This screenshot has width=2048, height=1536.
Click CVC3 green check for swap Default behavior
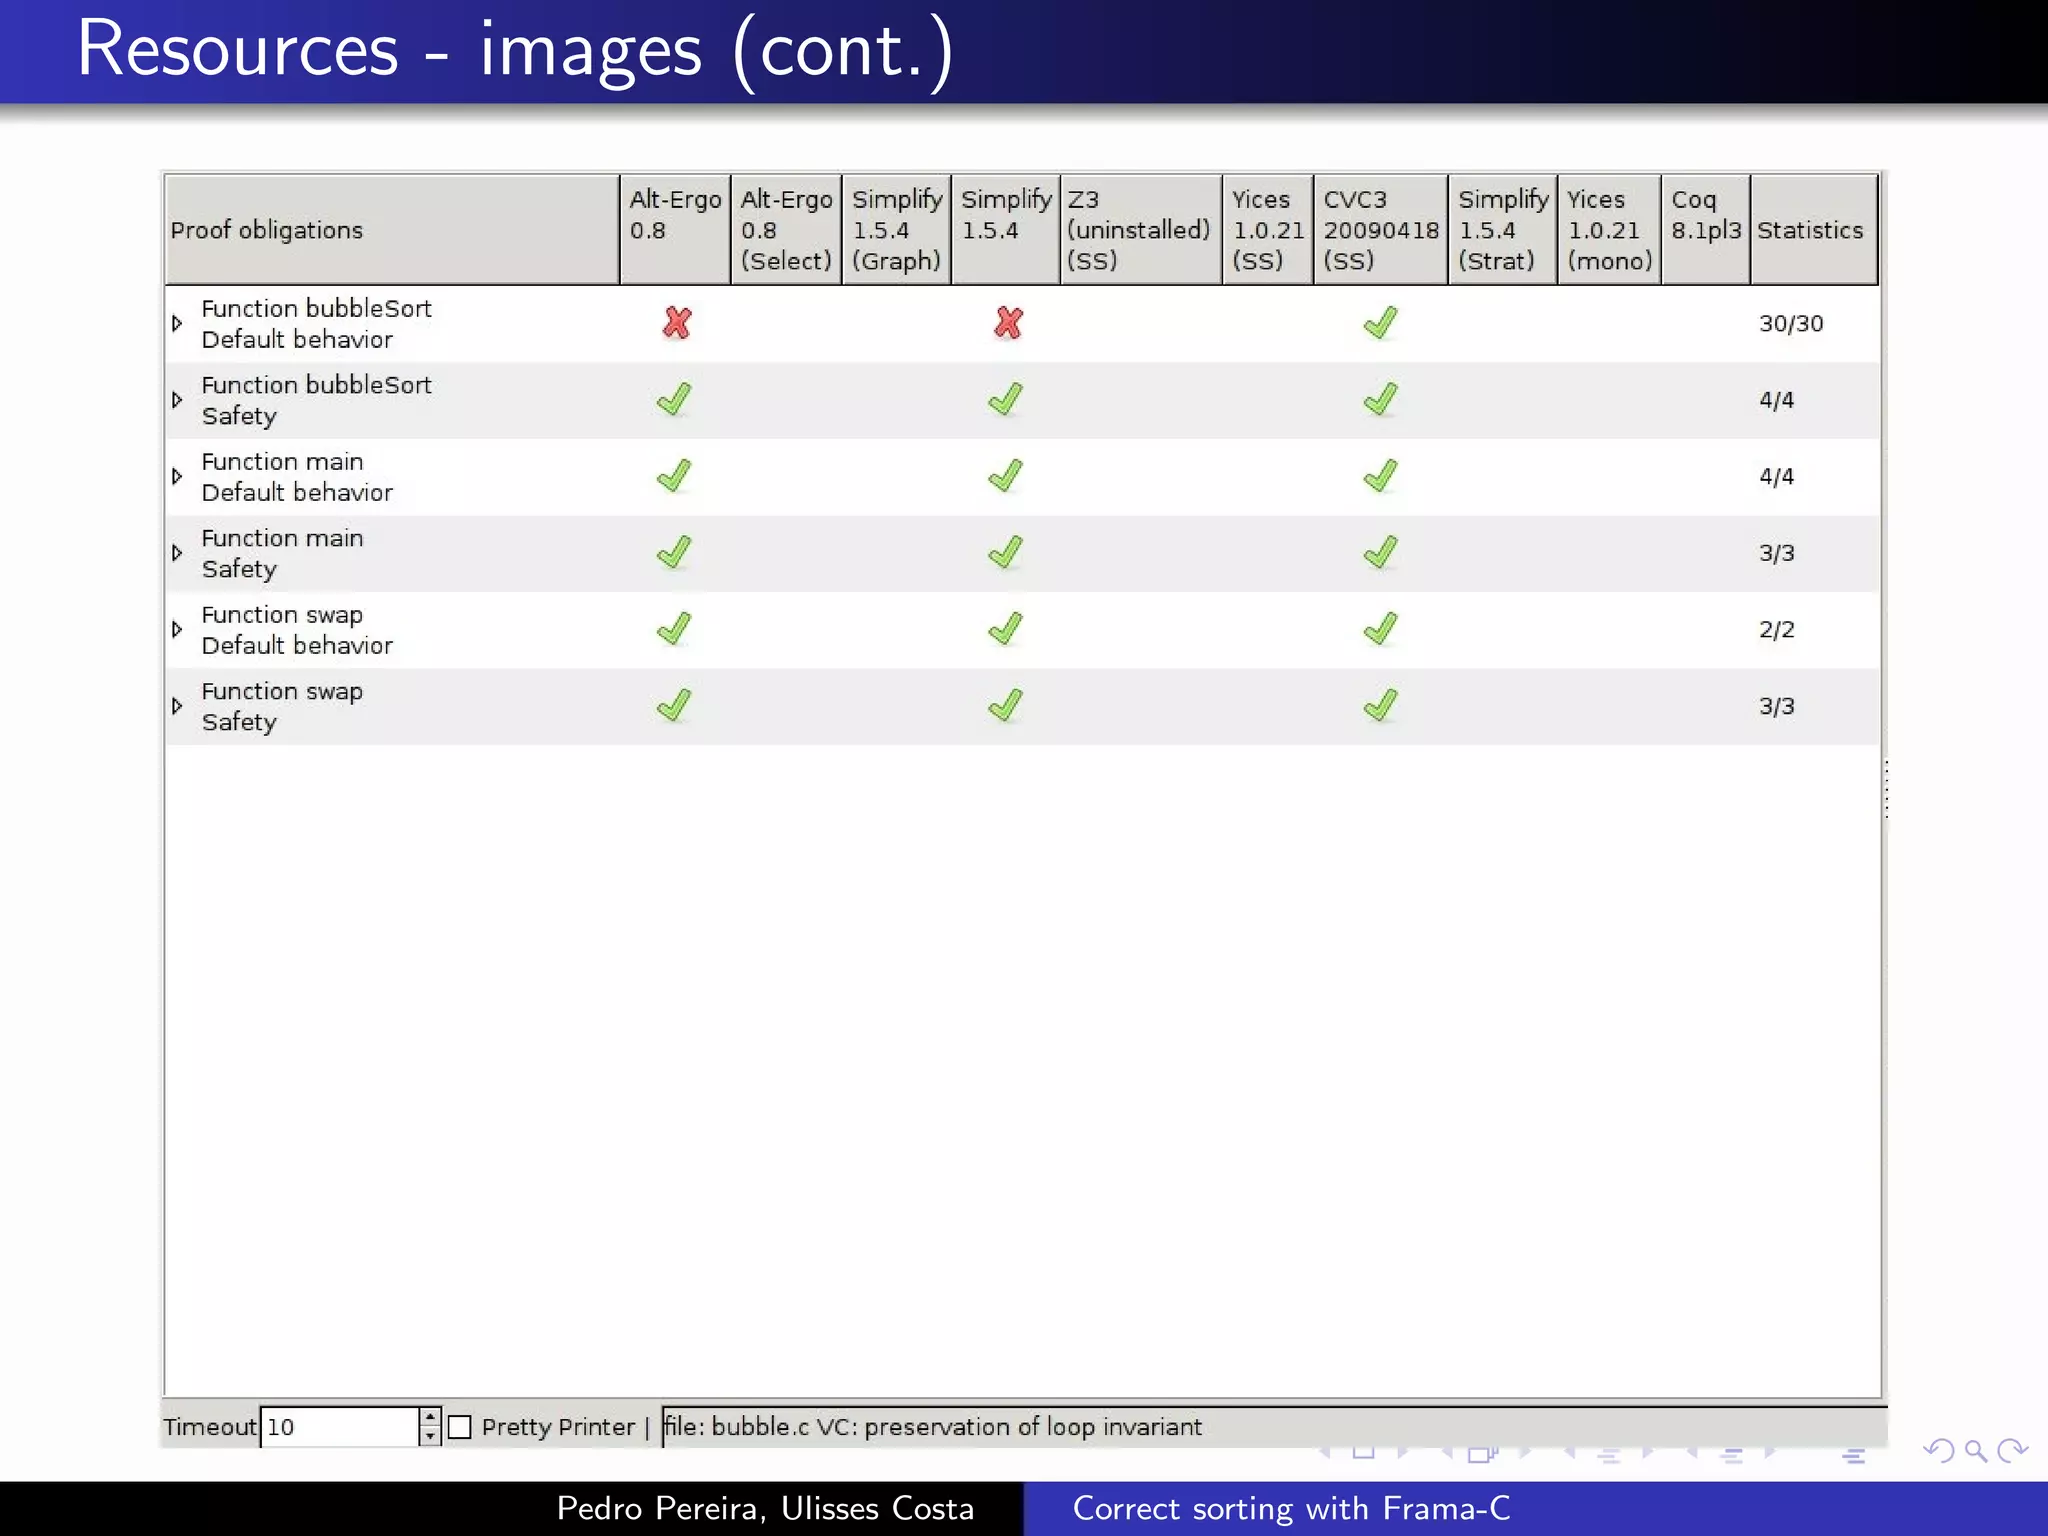pyautogui.click(x=1380, y=629)
